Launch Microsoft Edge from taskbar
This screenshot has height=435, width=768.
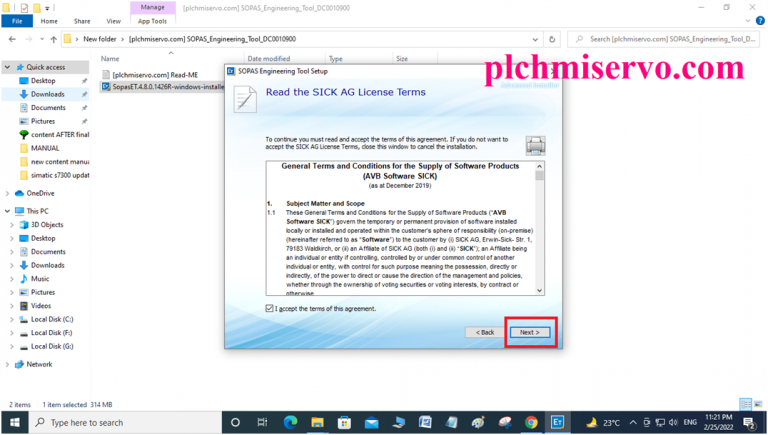(290, 422)
